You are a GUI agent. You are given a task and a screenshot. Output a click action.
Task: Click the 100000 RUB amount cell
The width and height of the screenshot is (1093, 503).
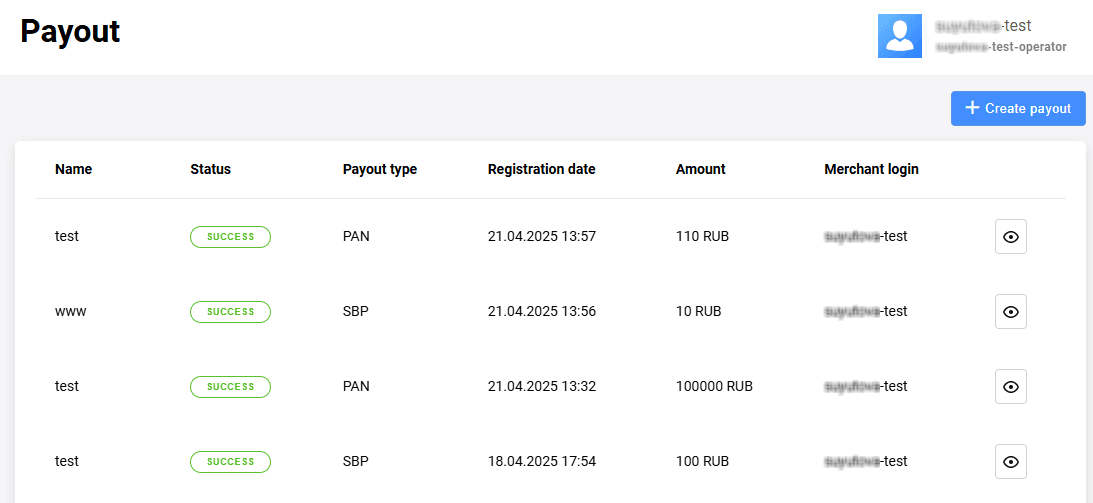(x=714, y=386)
